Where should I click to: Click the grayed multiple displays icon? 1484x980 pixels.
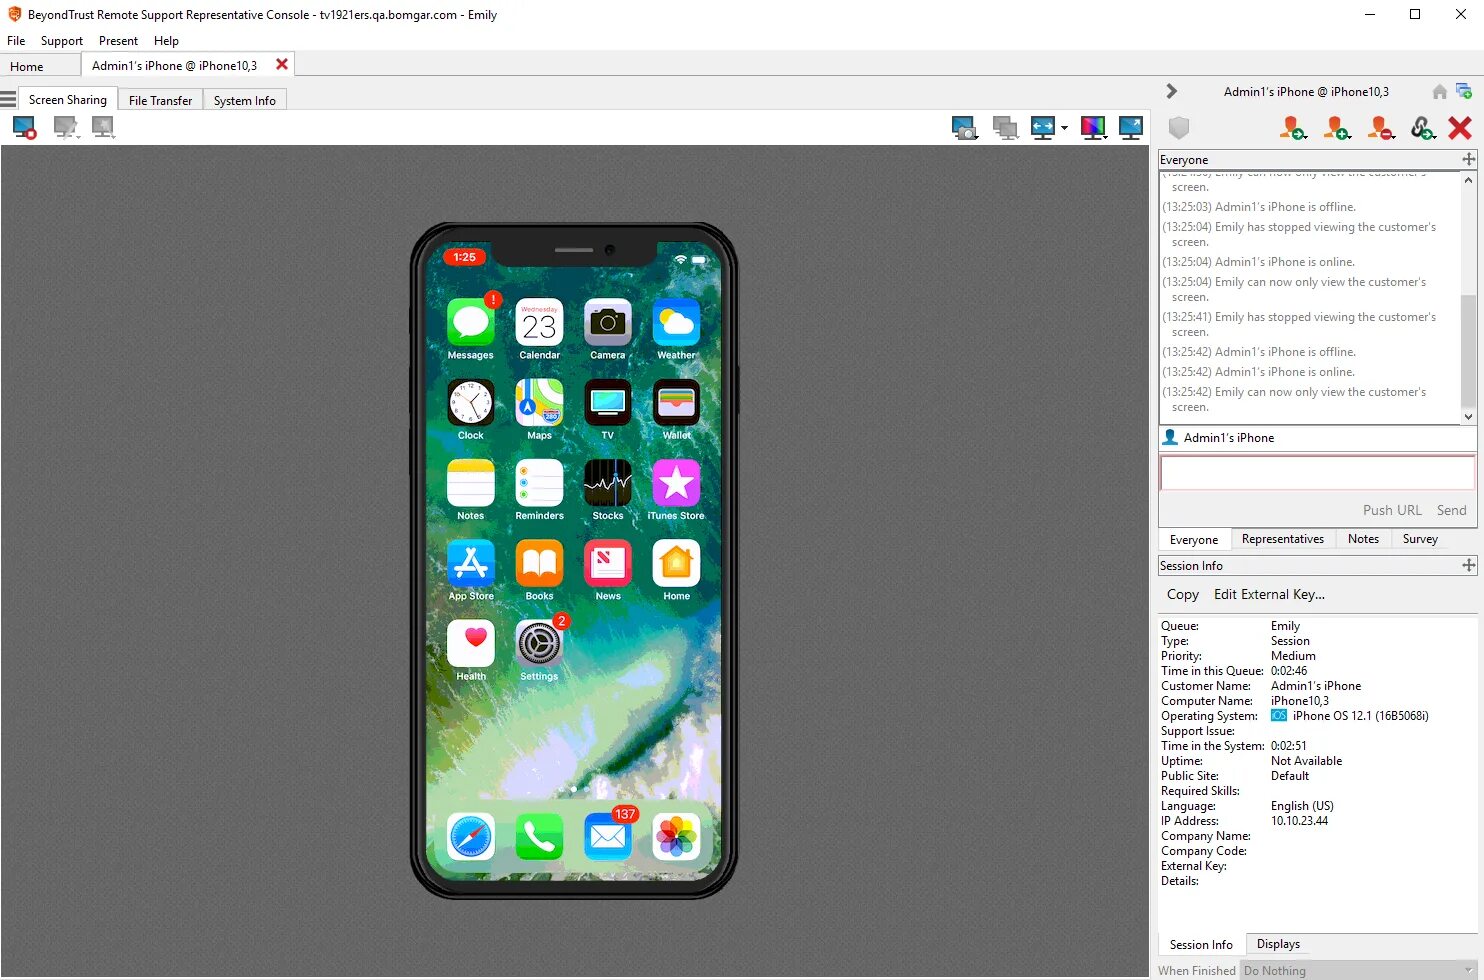click(x=1005, y=128)
